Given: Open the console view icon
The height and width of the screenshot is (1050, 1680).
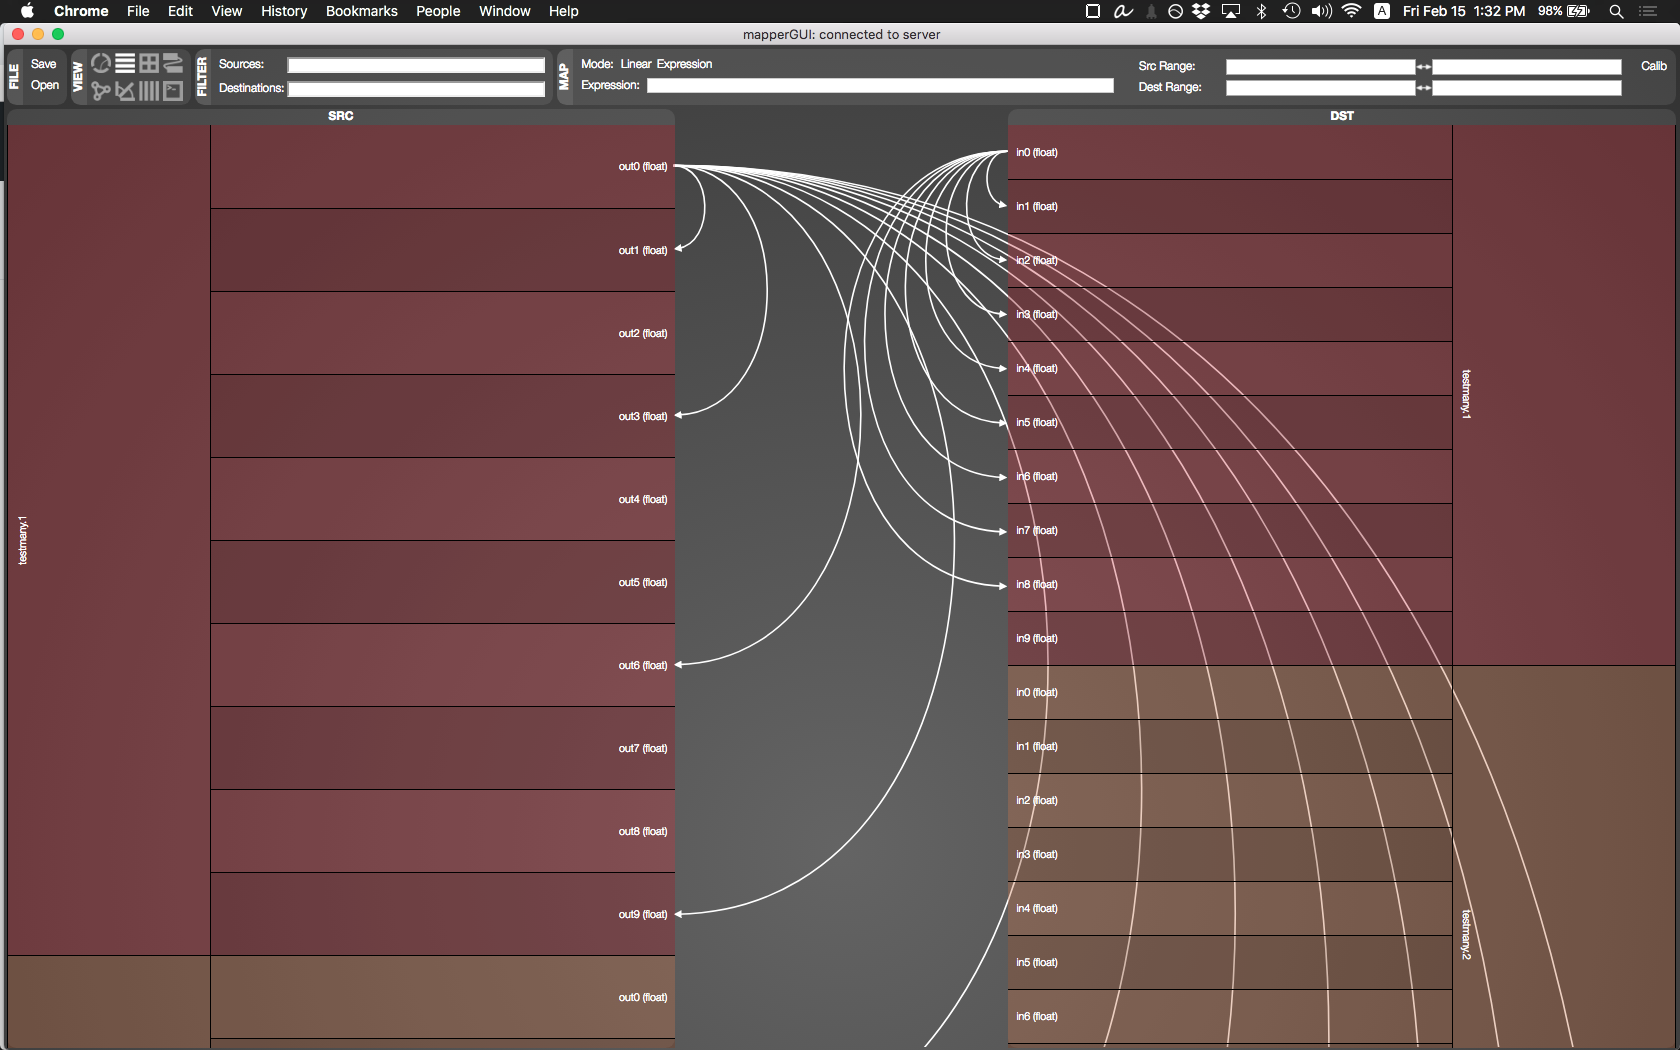Looking at the screenshot, I should (x=173, y=90).
